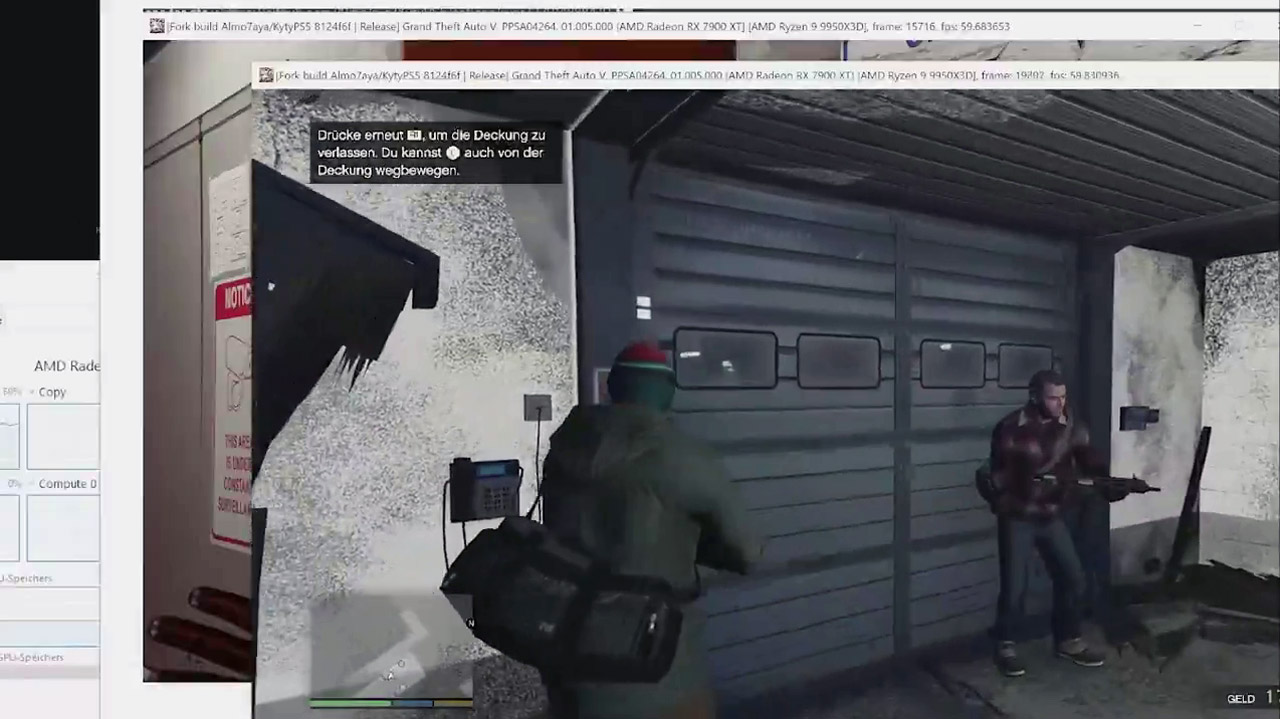Click the GELD money label
The height and width of the screenshot is (719, 1280).
1241,699
